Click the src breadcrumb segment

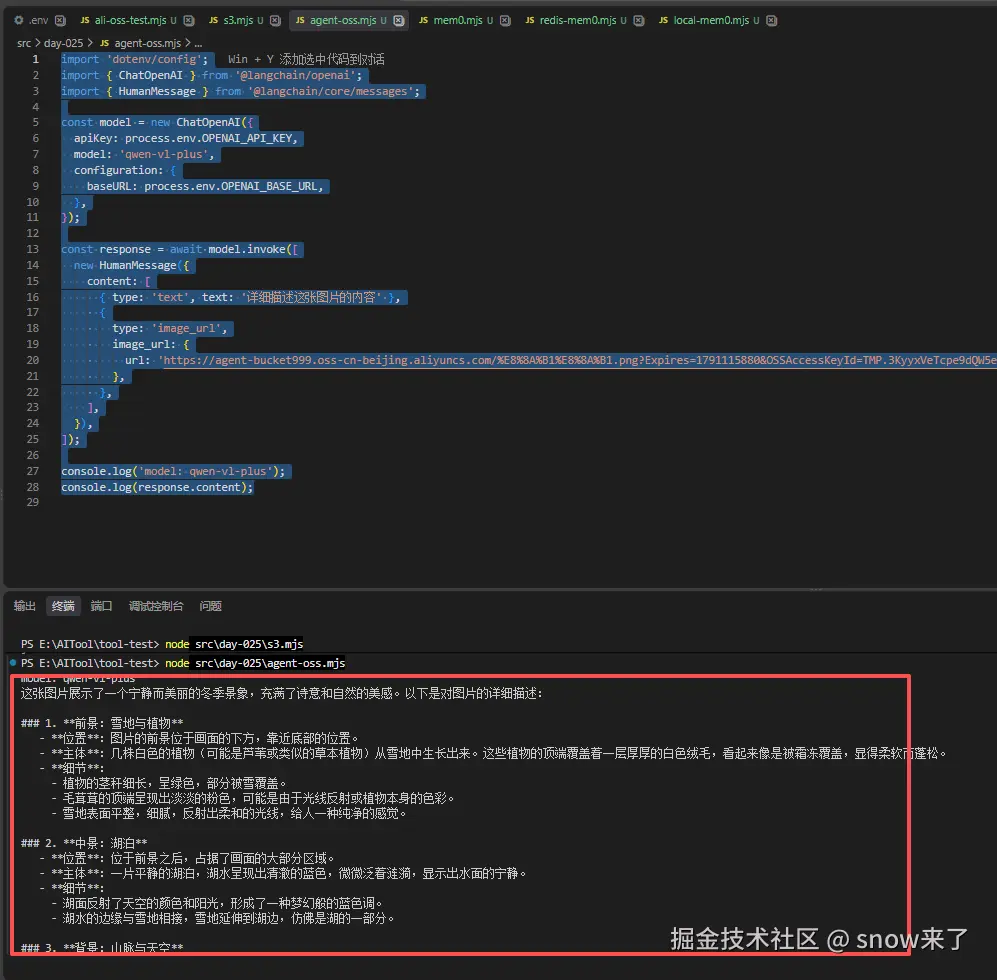(x=24, y=43)
